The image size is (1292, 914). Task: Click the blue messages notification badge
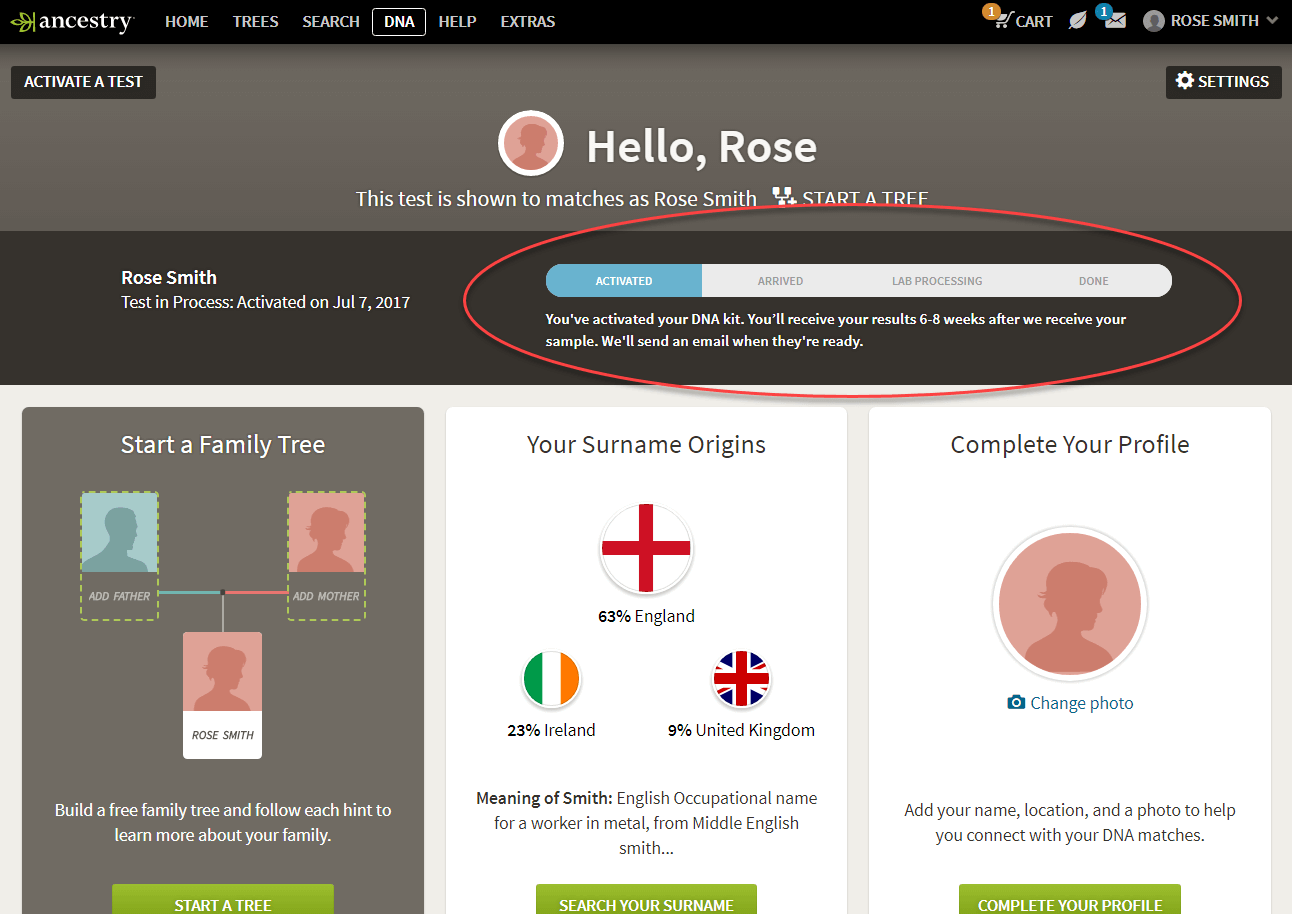pyautogui.click(x=1104, y=11)
